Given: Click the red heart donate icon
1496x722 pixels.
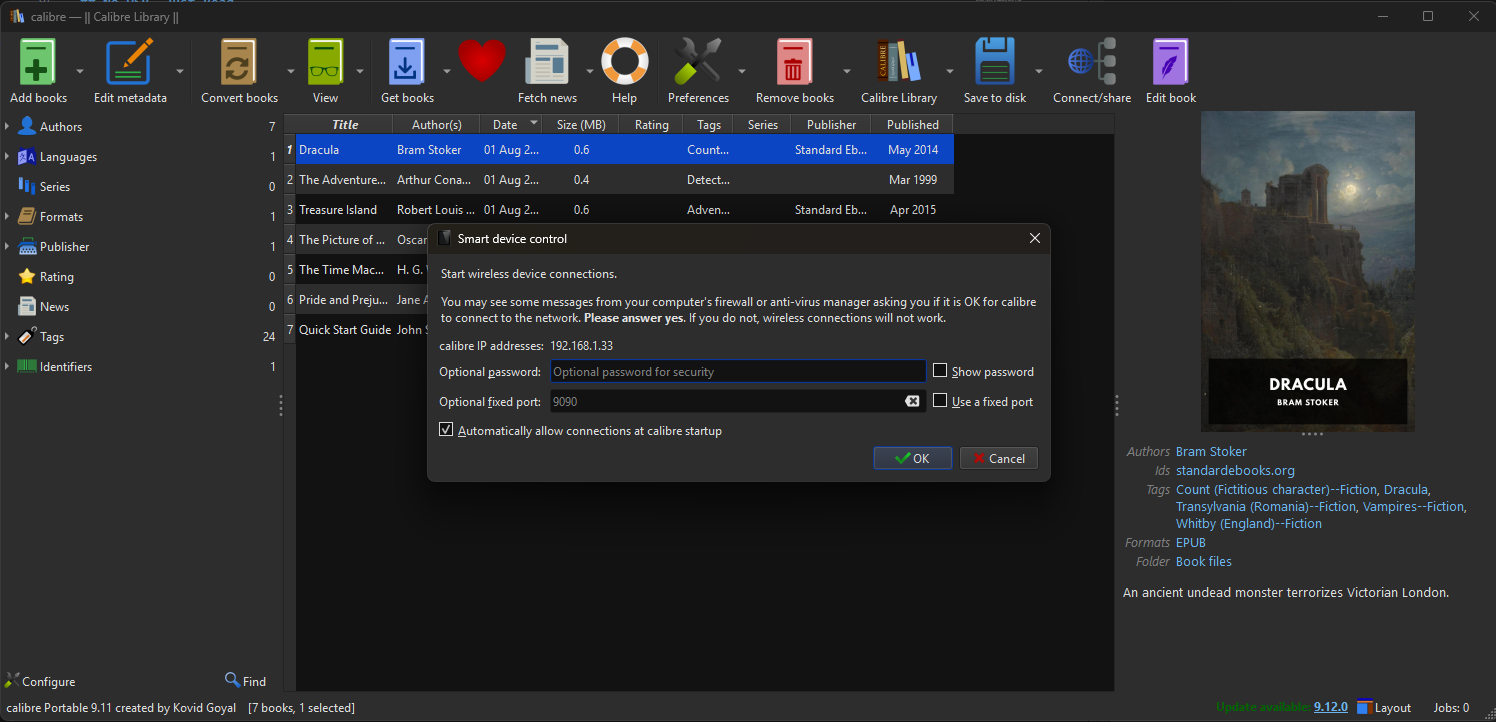Looking at the screenshot, I should pyautogui.click(x=482, y=62).
